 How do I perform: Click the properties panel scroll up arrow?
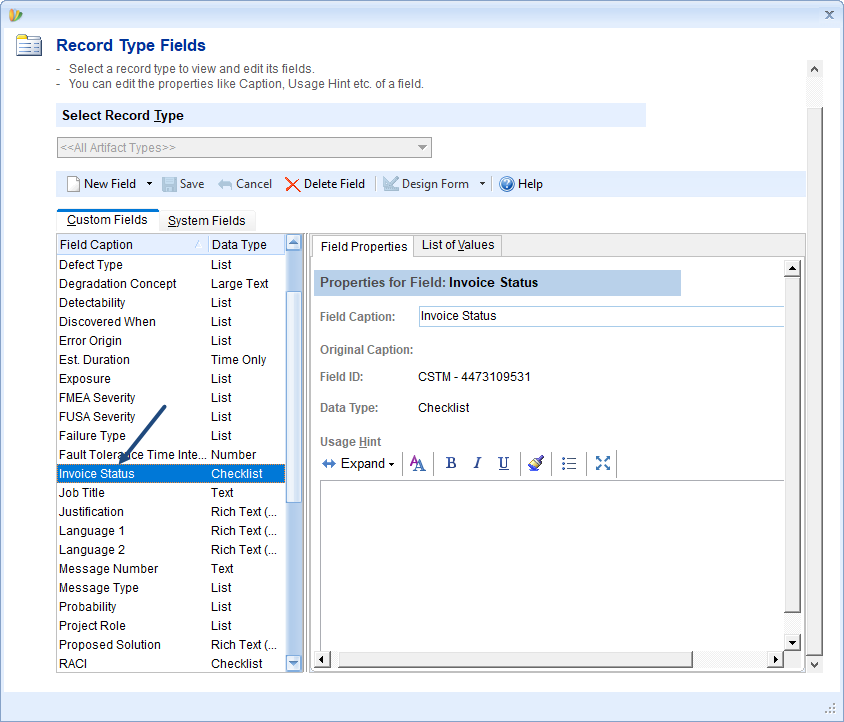coord(792,268)
